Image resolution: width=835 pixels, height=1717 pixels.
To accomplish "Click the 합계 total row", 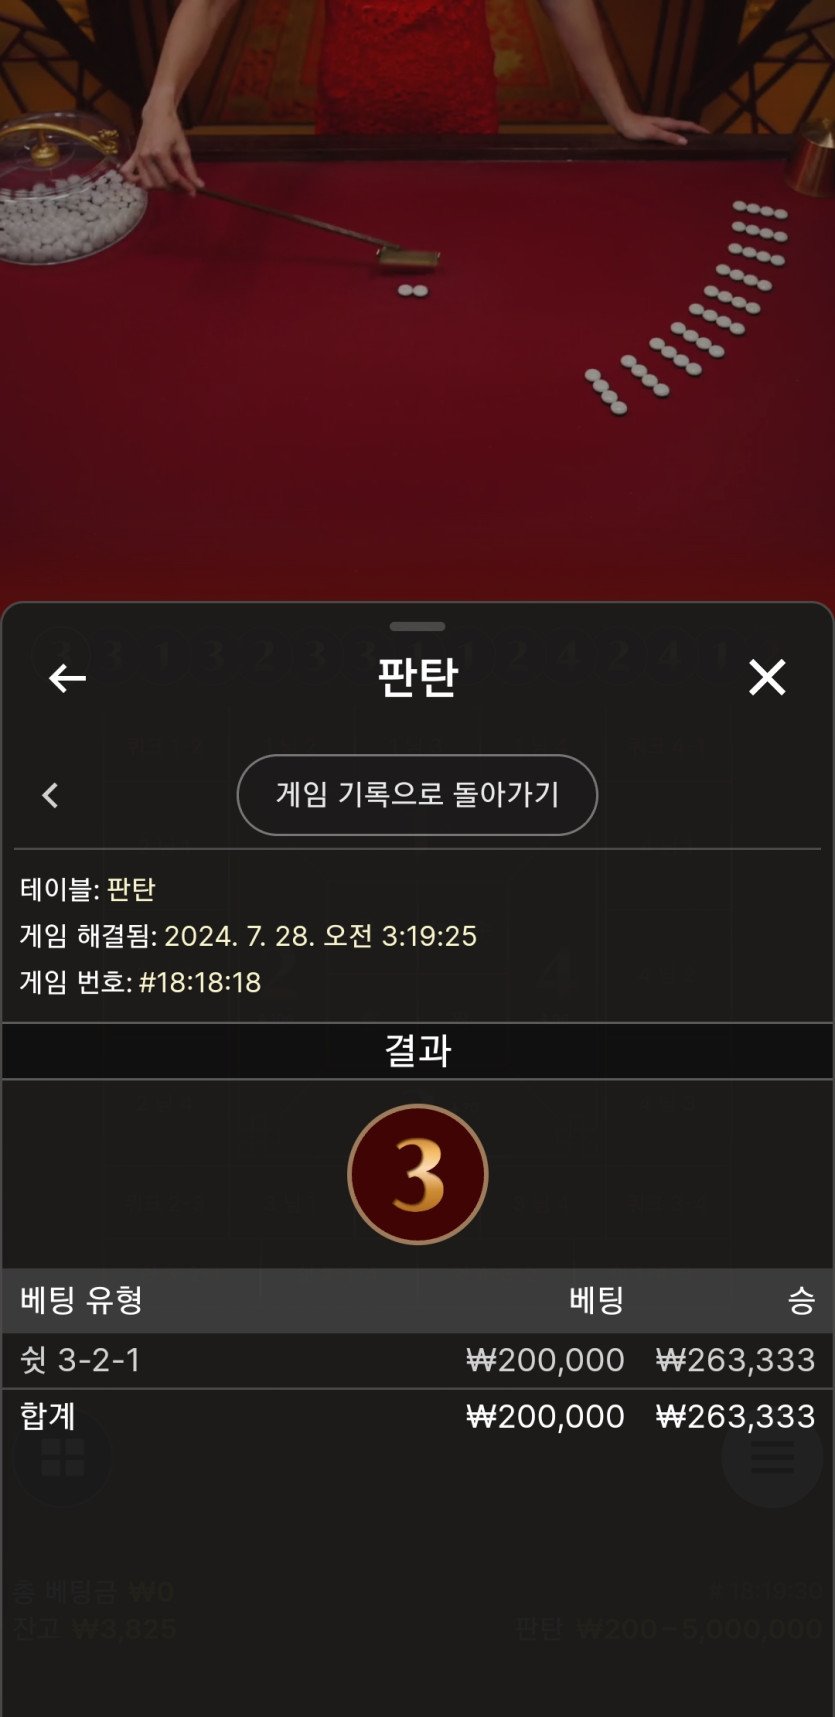I will [417, 1416].
